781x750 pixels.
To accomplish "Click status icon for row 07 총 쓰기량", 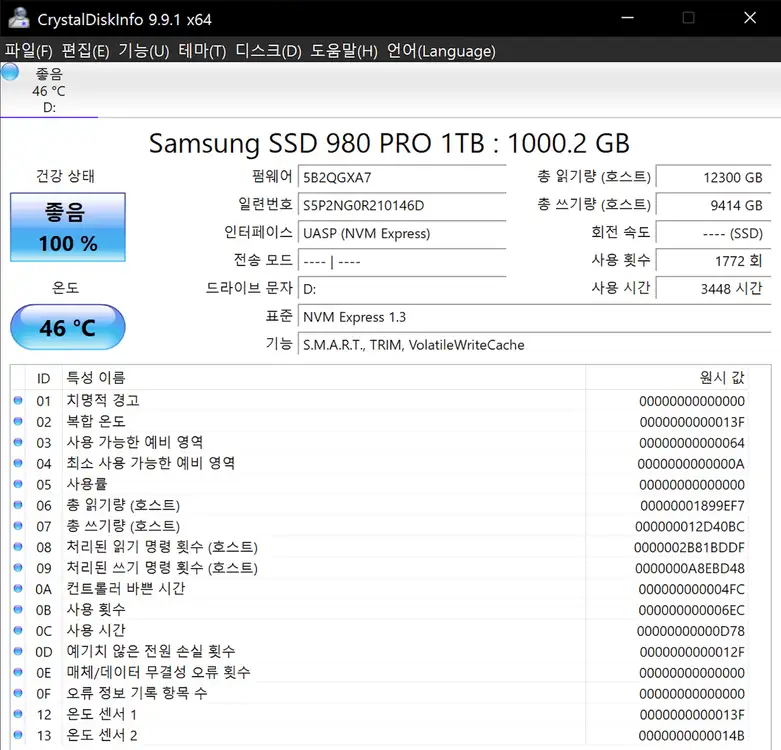I will click(x=18, y=526).
